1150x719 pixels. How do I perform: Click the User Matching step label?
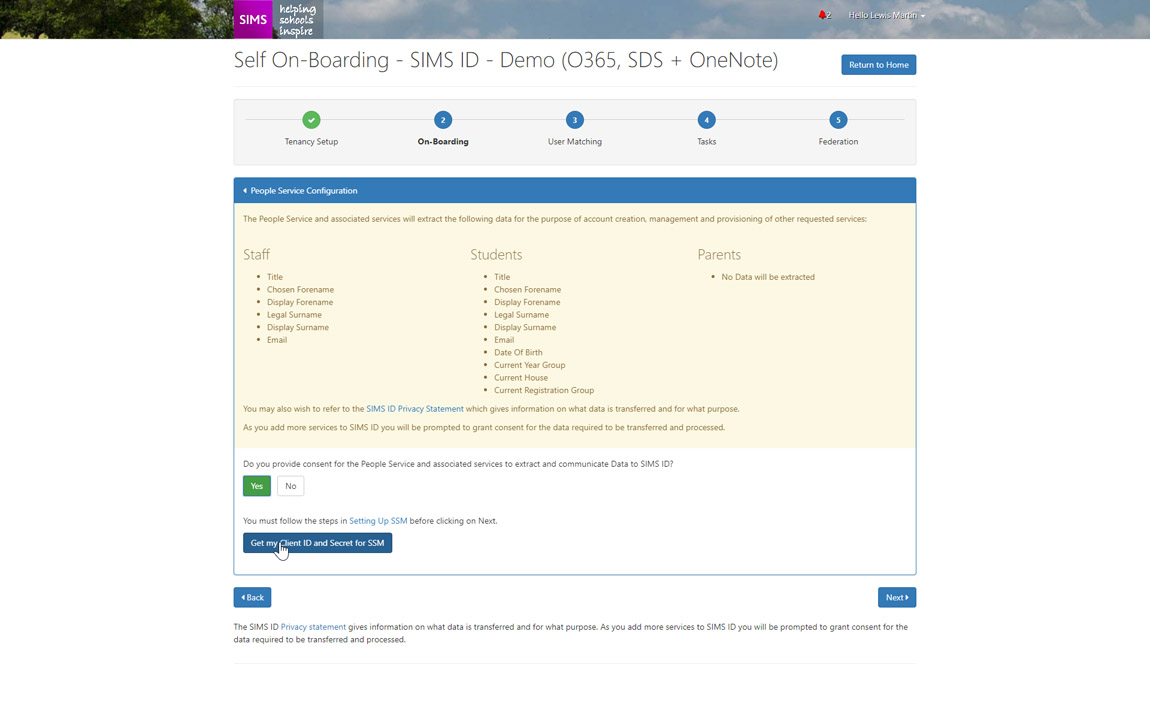[575, 142]
